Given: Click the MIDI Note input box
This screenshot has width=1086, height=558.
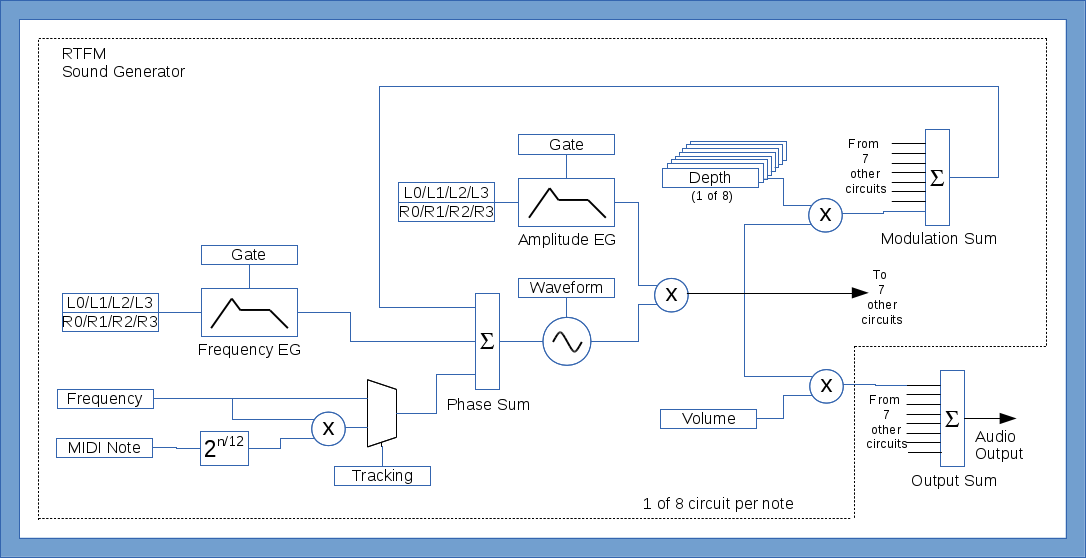Looking at the screenshot, I should point(105,447).
